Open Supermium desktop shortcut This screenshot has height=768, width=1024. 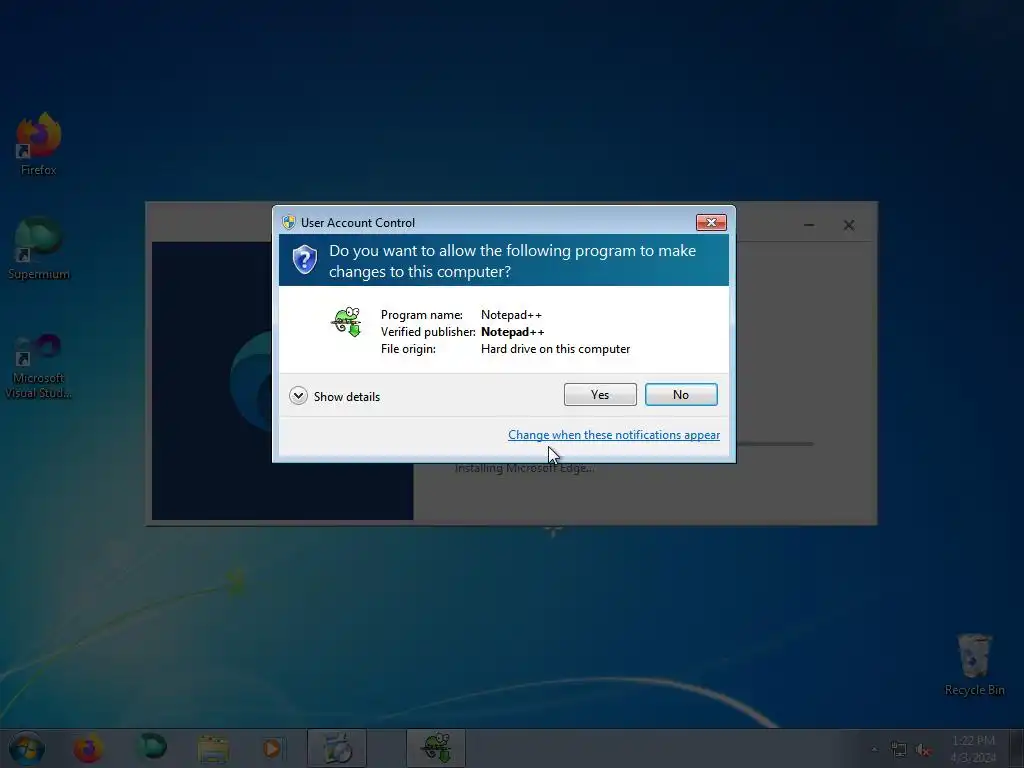[39, 248]
